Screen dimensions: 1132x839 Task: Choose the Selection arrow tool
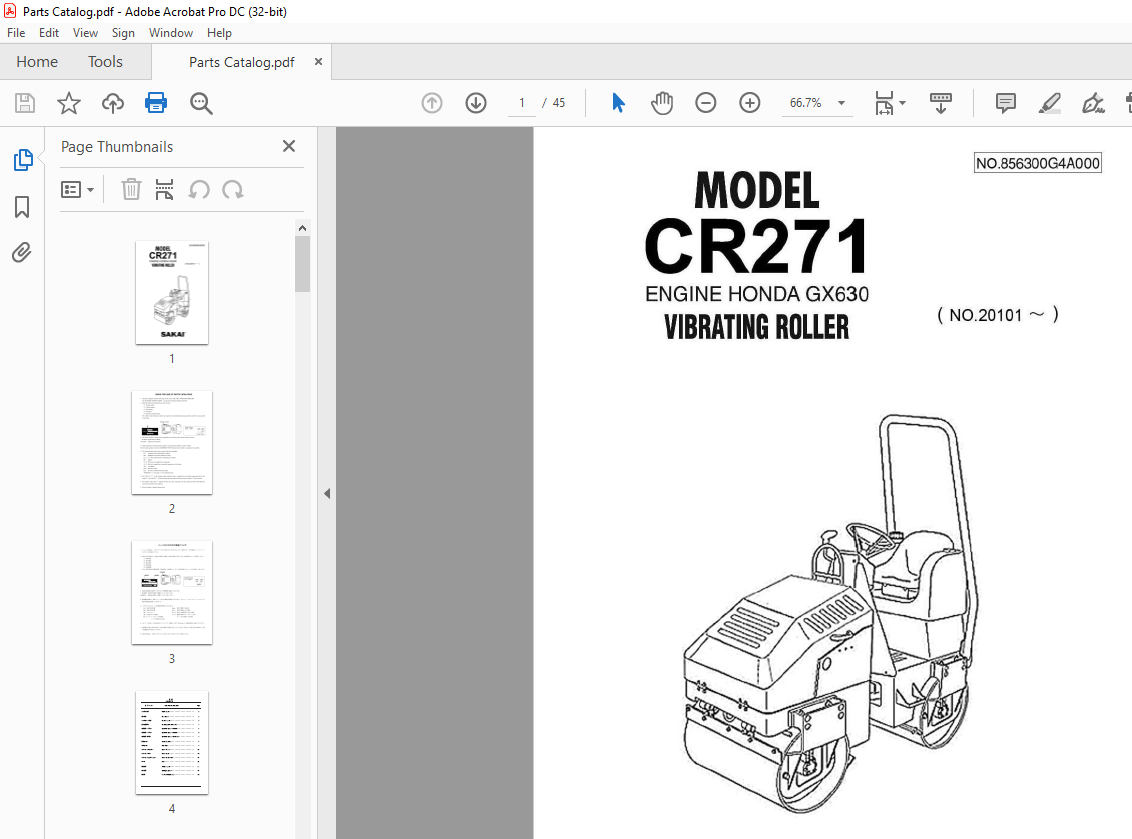pyautogui.click(x=618, y=103)
